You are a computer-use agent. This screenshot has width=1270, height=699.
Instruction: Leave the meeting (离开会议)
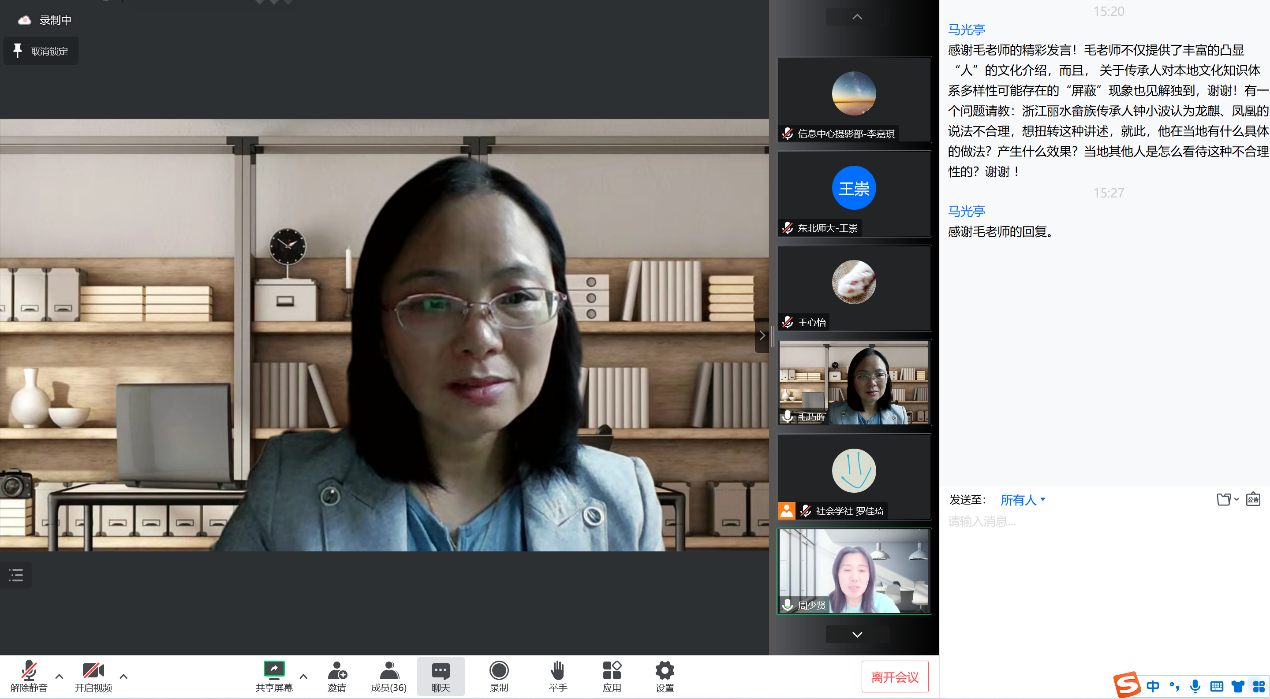[894, 677]
